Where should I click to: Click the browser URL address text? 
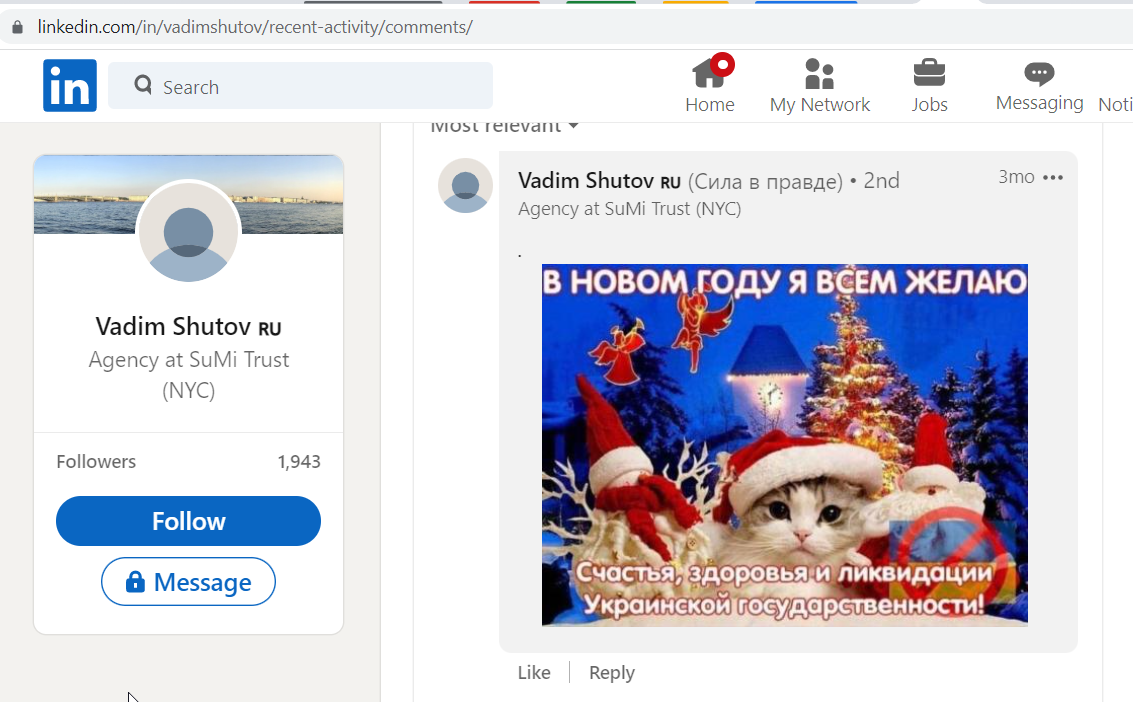point(255,27)
